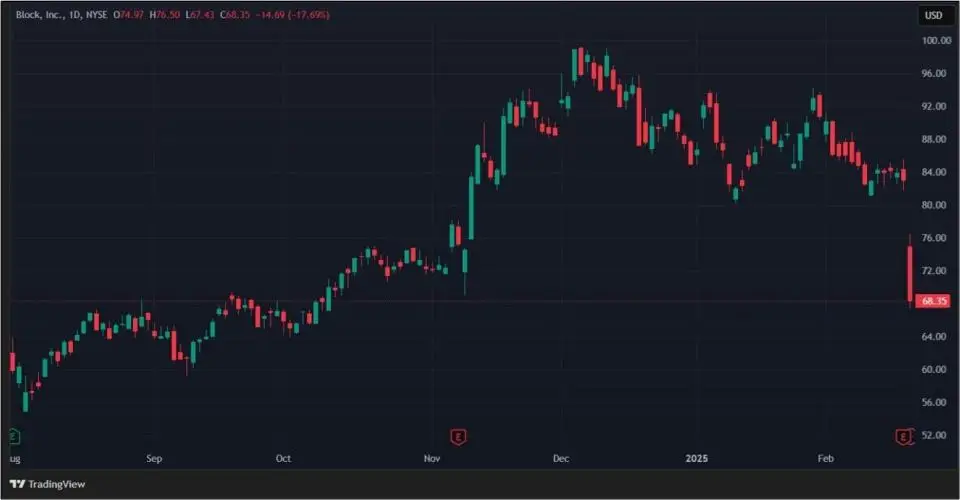Click the Dec label on time axis
The height and width of the screenshot is (500, 960).
[561, 459]
